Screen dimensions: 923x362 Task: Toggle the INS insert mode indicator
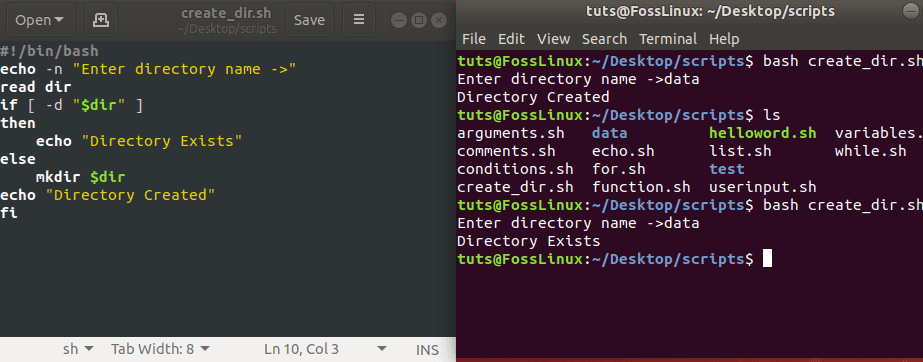point(427,350)
